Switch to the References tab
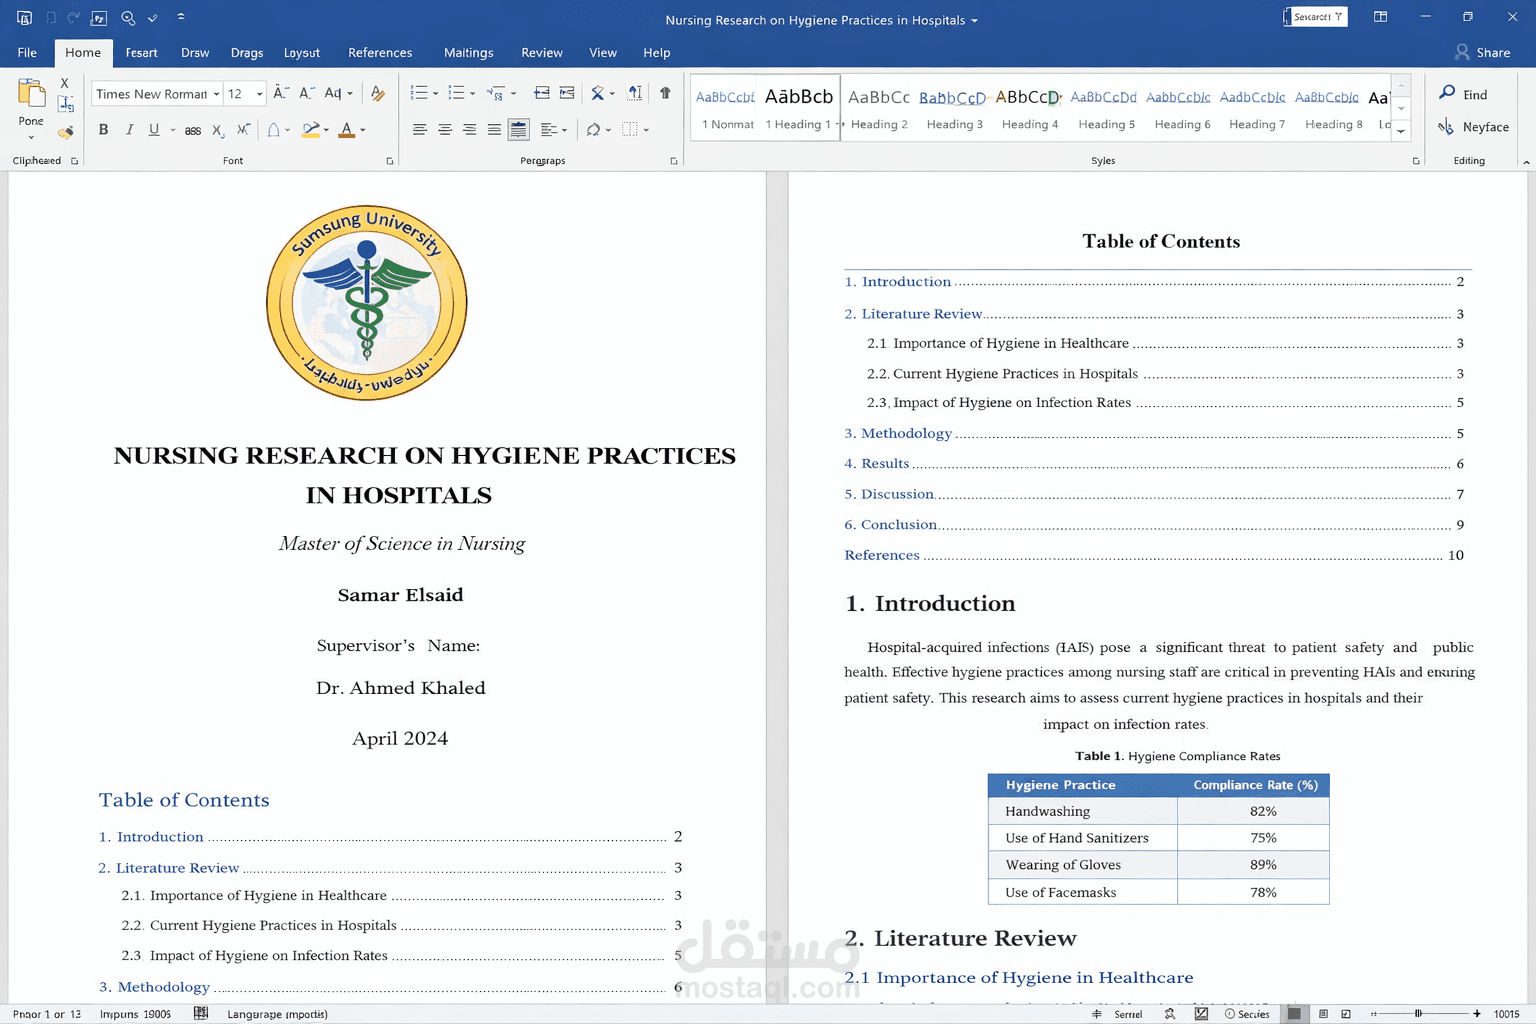Viewport: 1536px width, 1024px height. 380,53
